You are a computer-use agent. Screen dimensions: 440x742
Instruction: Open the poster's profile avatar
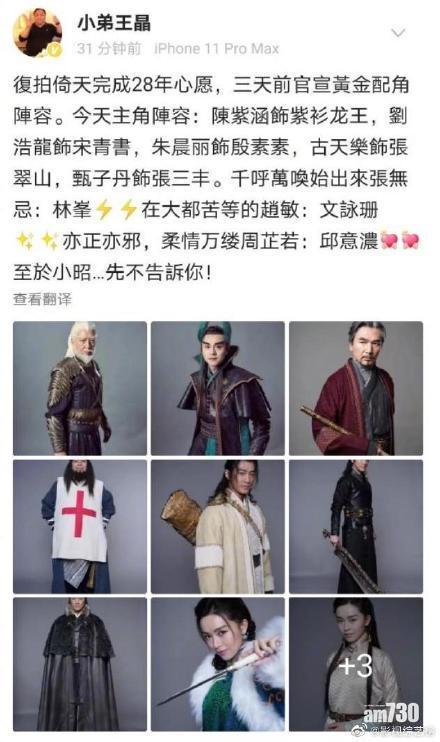pos(38,32)
